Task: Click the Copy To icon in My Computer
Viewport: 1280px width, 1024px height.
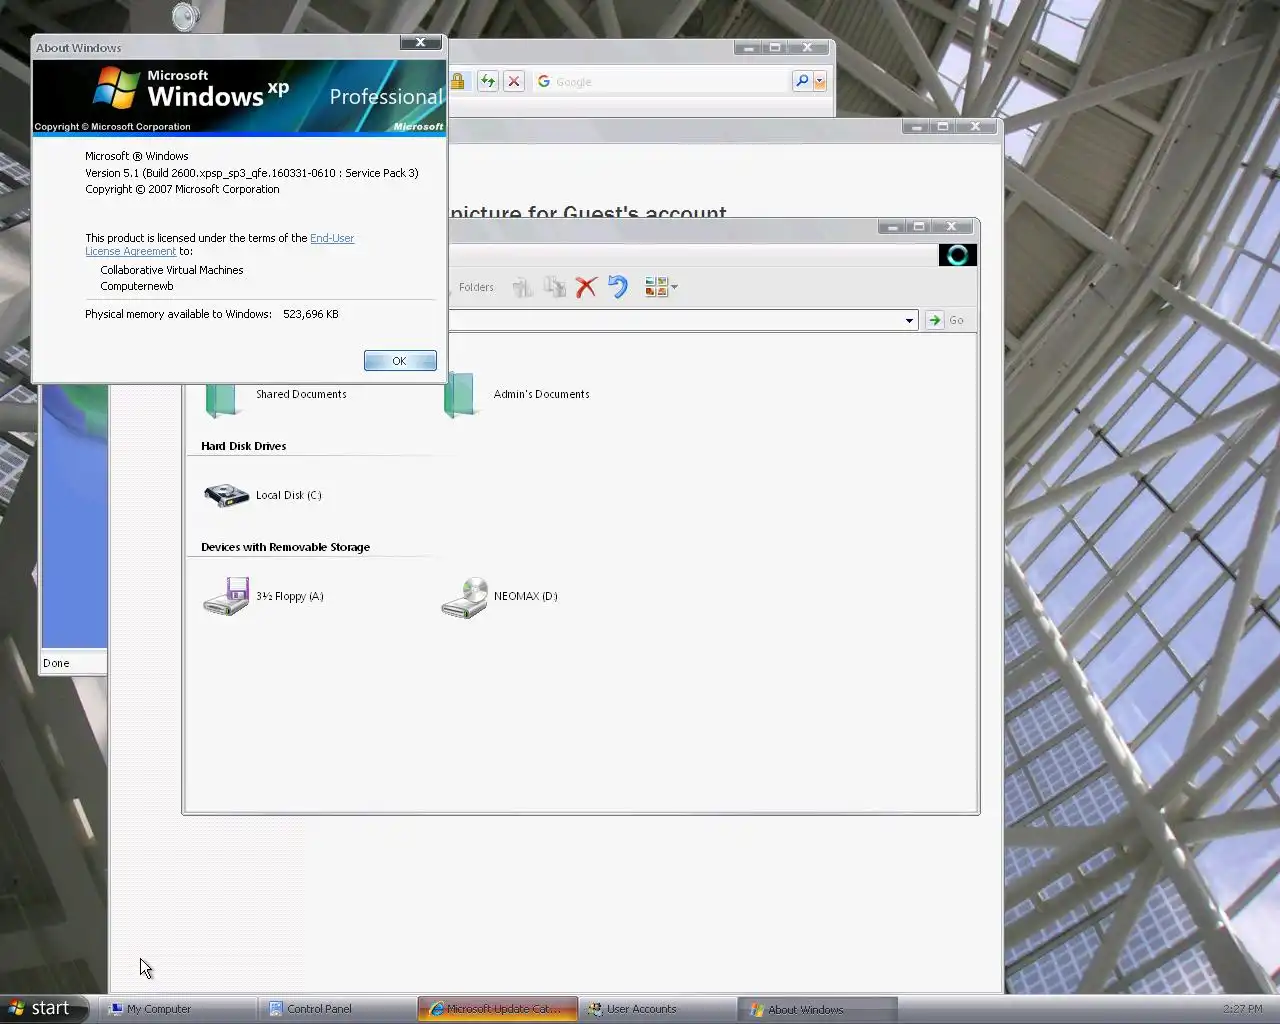Action: (x=554, y=287)
